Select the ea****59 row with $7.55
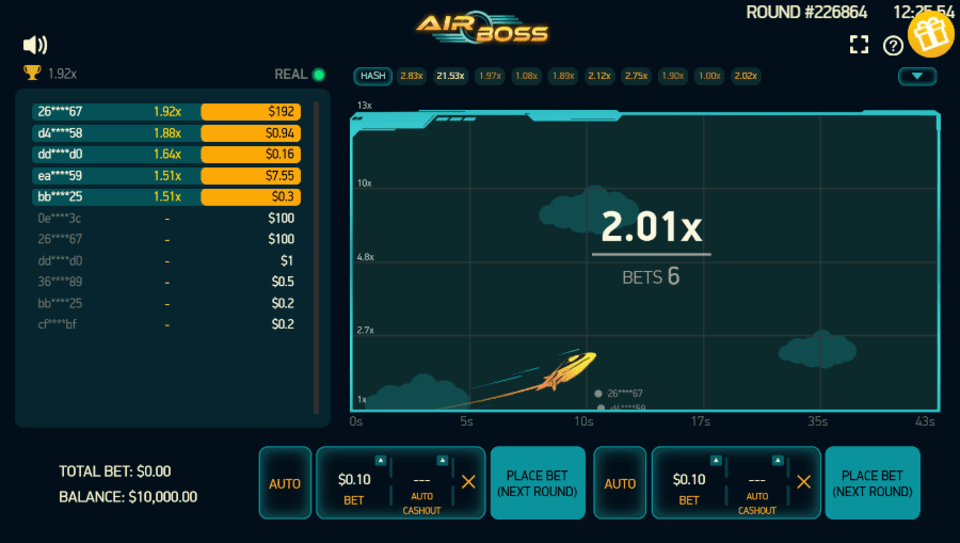 166,176
